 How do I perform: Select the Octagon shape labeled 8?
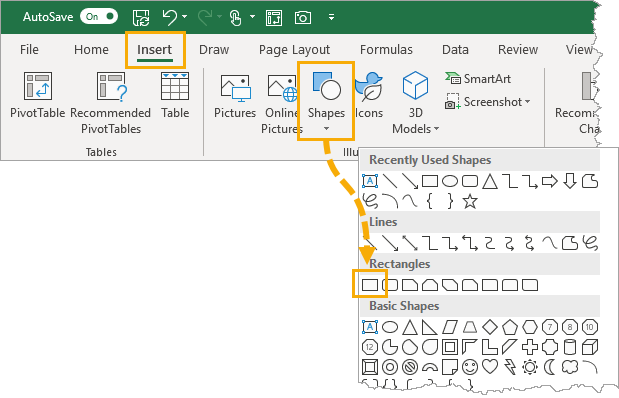(570, 327)
